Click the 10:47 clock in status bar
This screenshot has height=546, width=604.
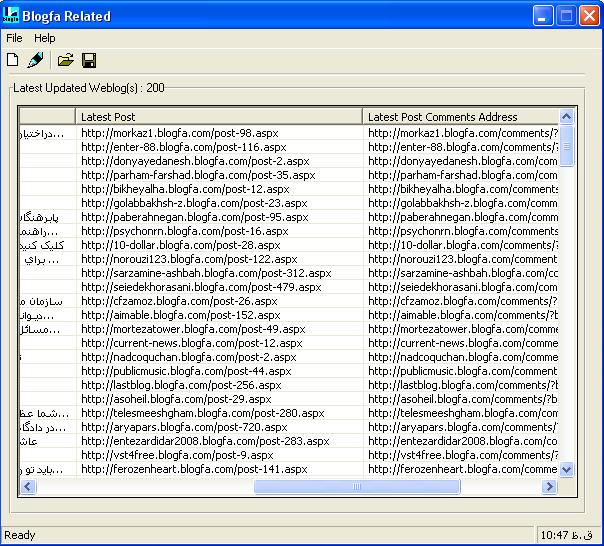coord(566,535)
